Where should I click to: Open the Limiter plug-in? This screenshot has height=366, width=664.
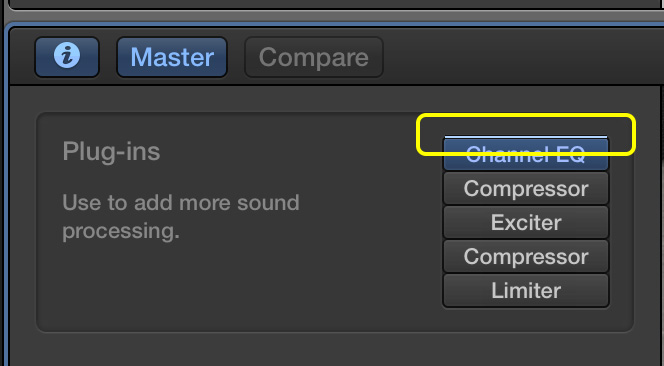[526, 290]
